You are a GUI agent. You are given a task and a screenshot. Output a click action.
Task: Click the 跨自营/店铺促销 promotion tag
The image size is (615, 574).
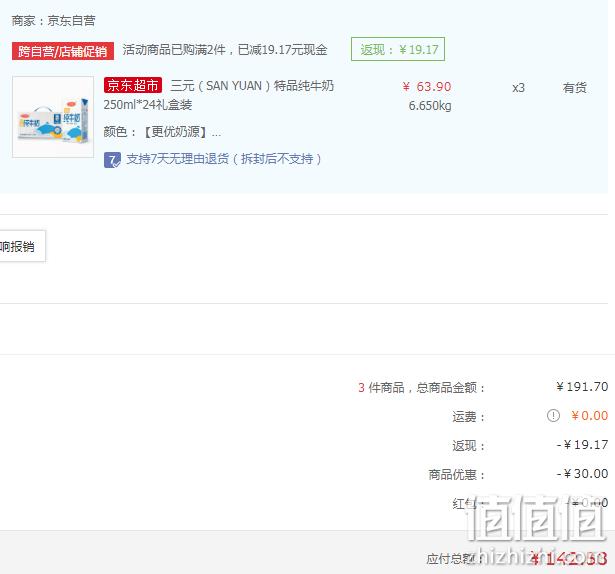[x=63, y=51]
